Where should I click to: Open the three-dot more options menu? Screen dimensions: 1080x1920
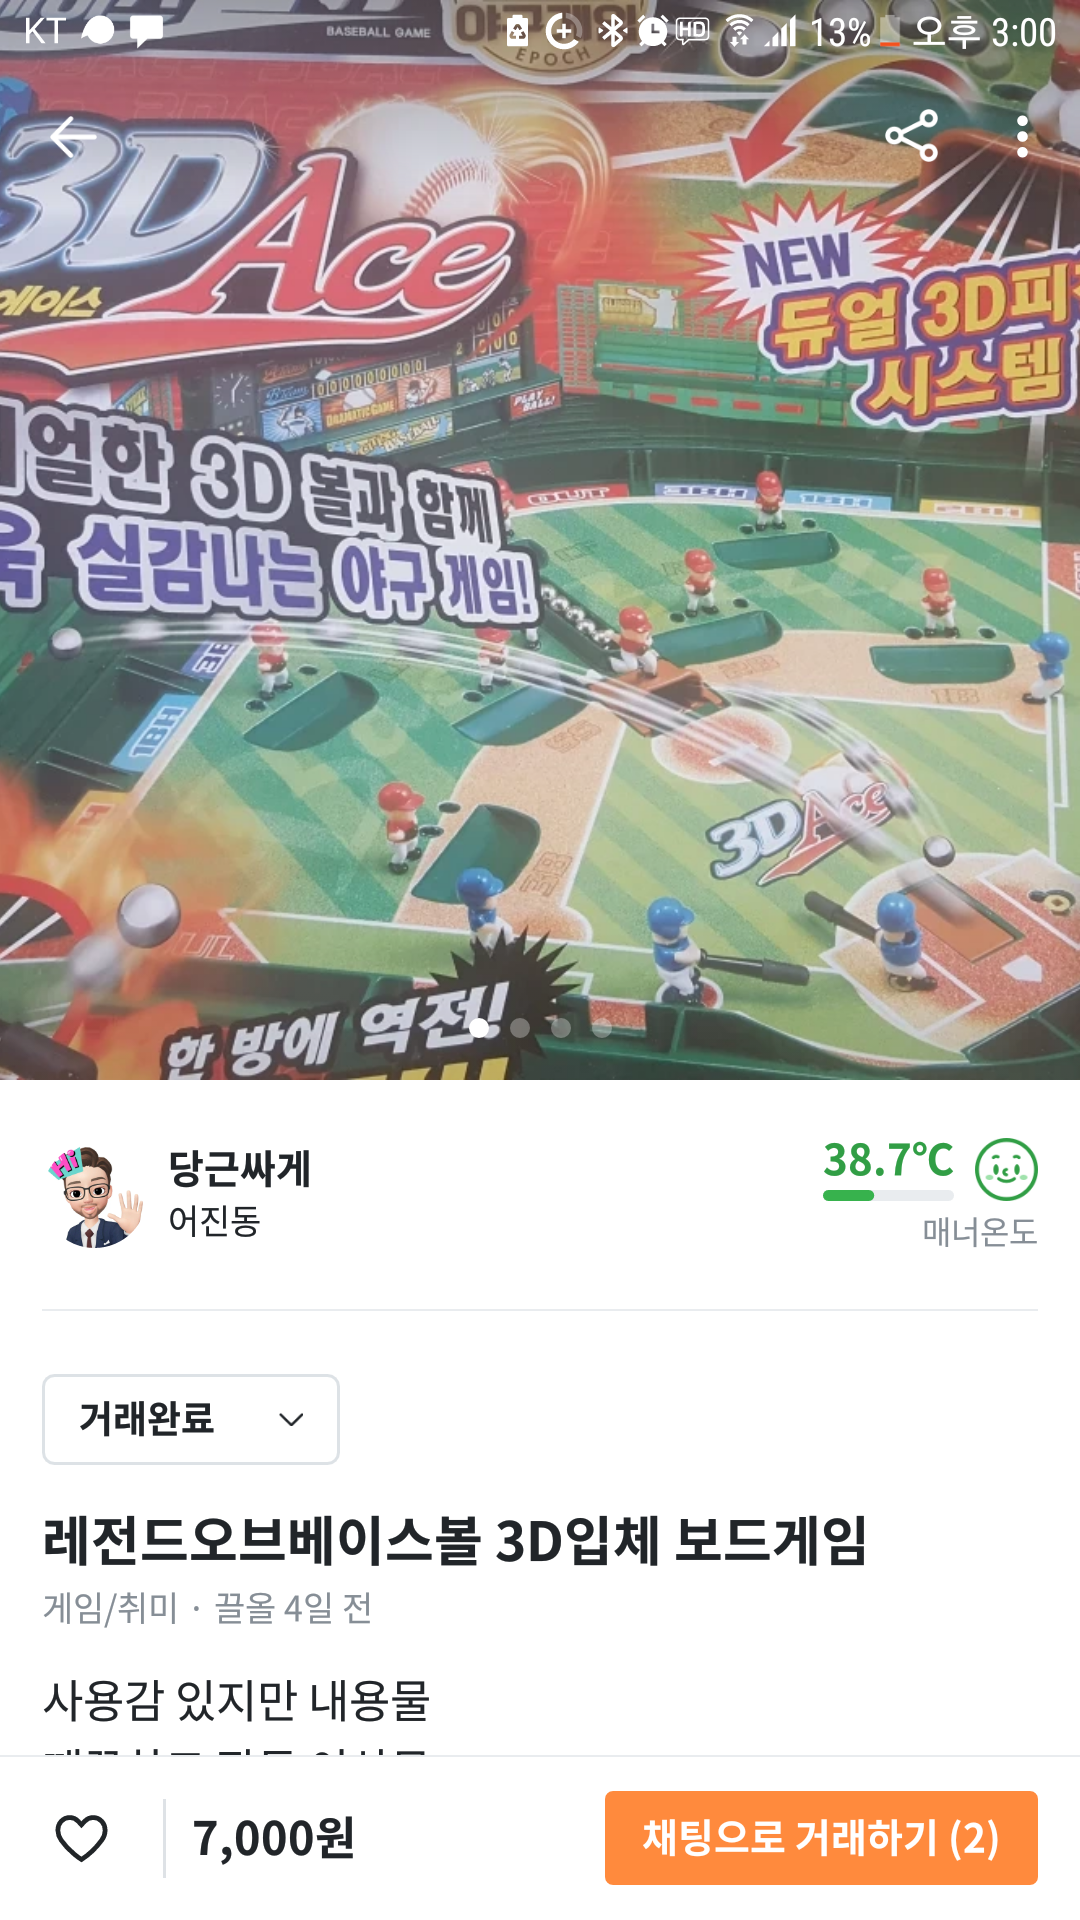[x=1022, y=136]
